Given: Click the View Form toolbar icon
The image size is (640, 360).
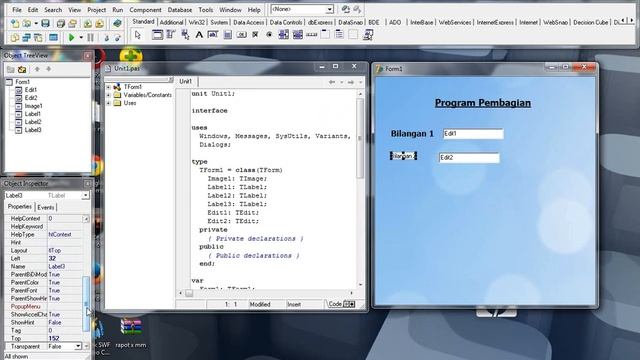Looking at the screenshot, I should pyautogui.click(x=27, y=38).
